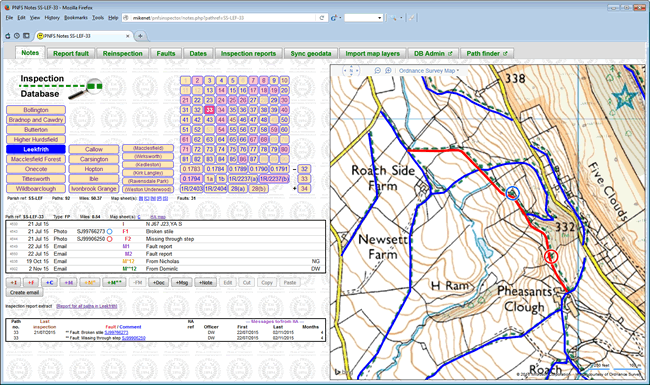Click the Inspection Database magnifier logo
The height and width of the screenshot is (385, 650).
click(x=85, y=88)
